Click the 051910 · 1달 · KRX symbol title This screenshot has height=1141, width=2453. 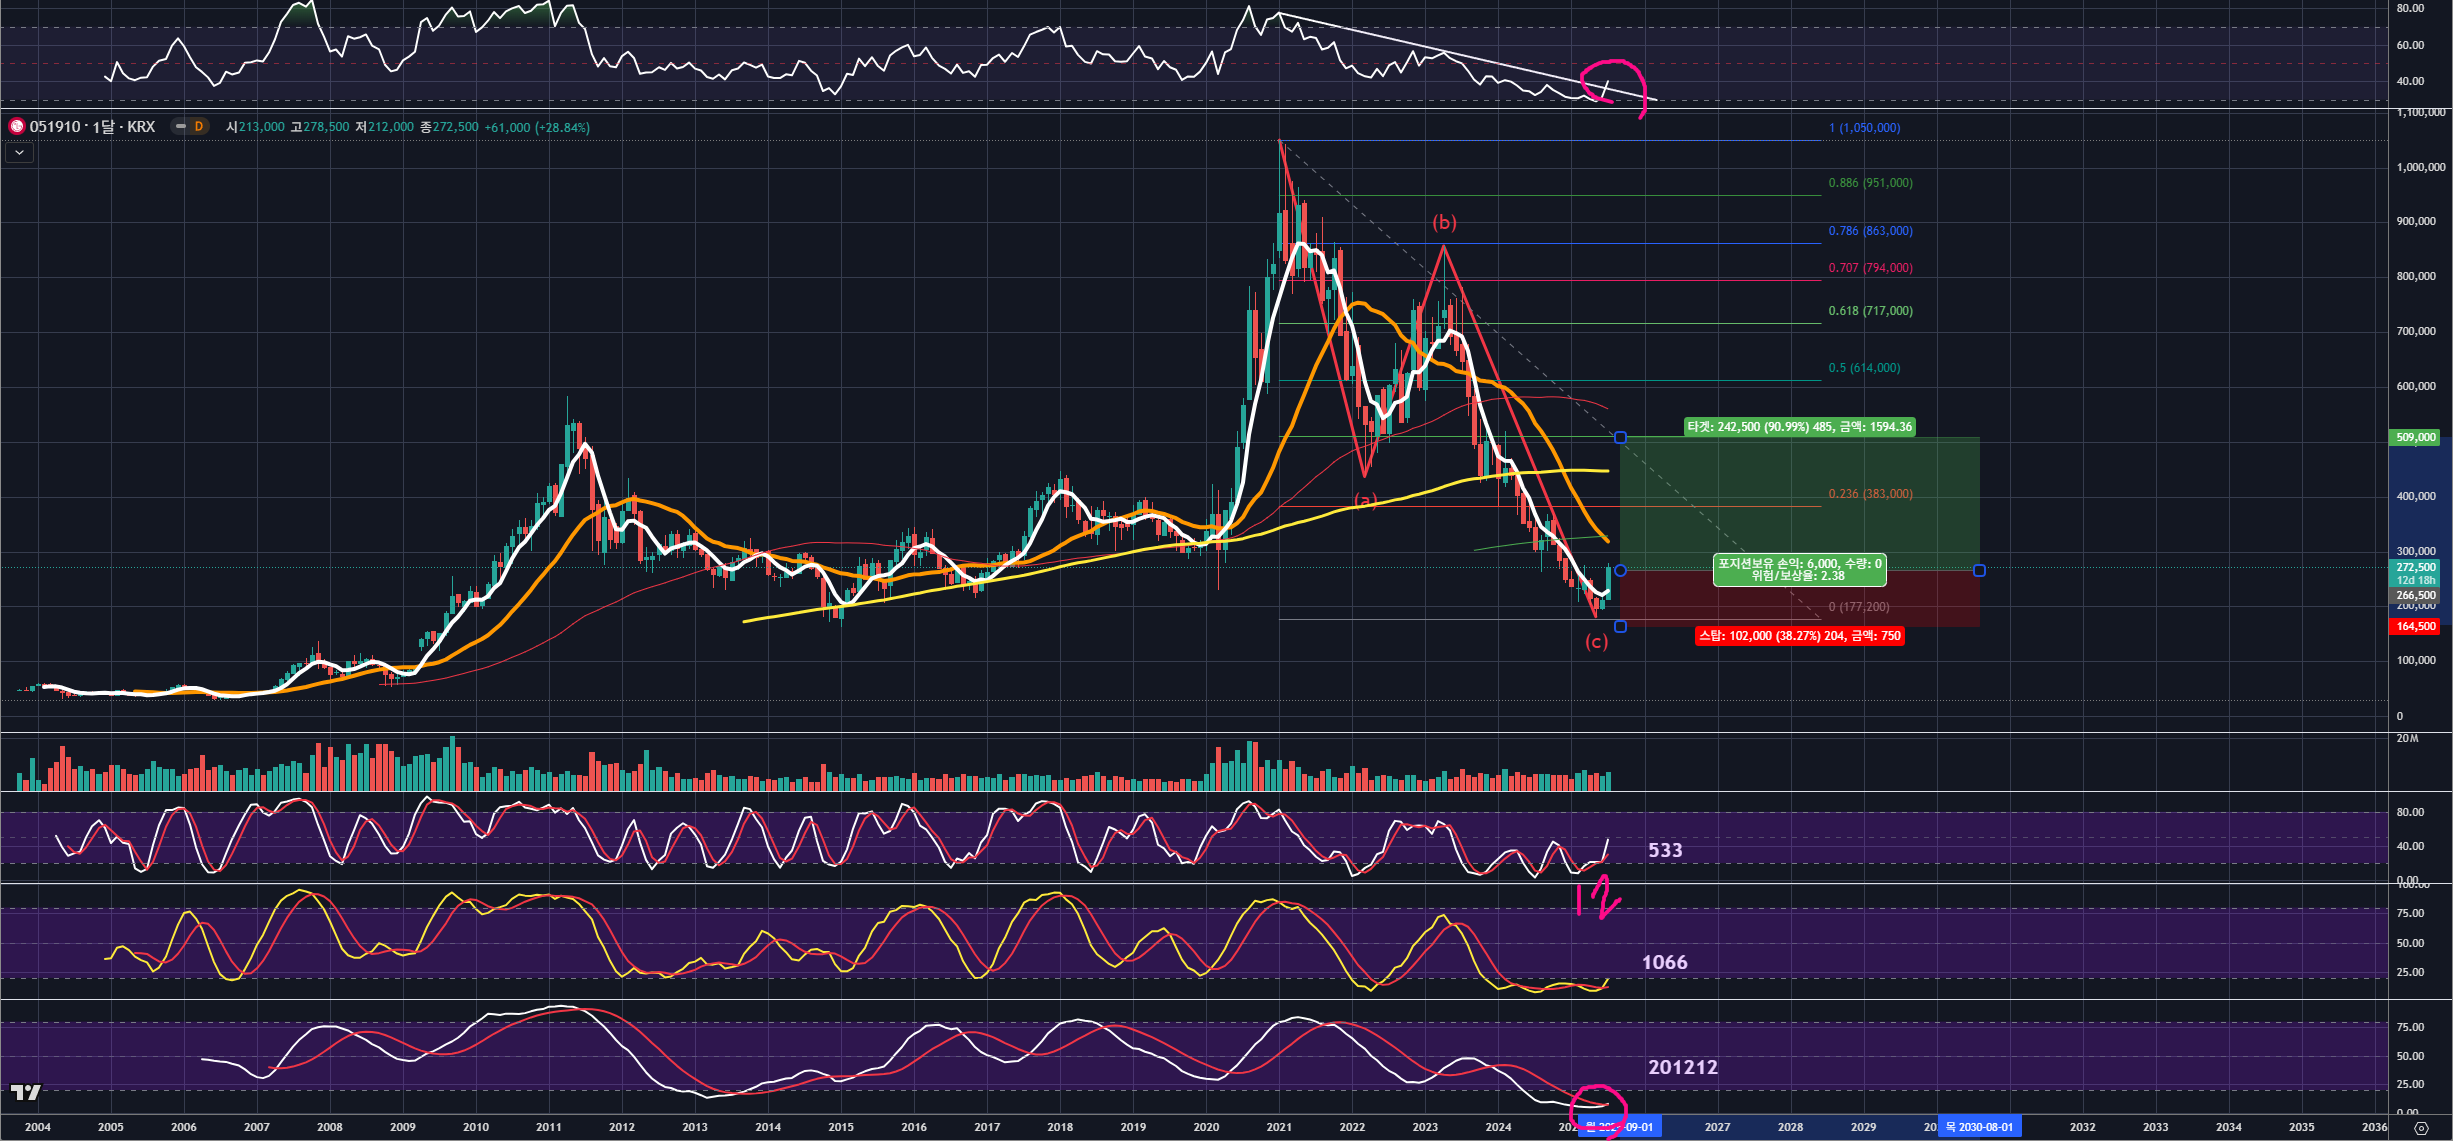(x=92, y=127)
